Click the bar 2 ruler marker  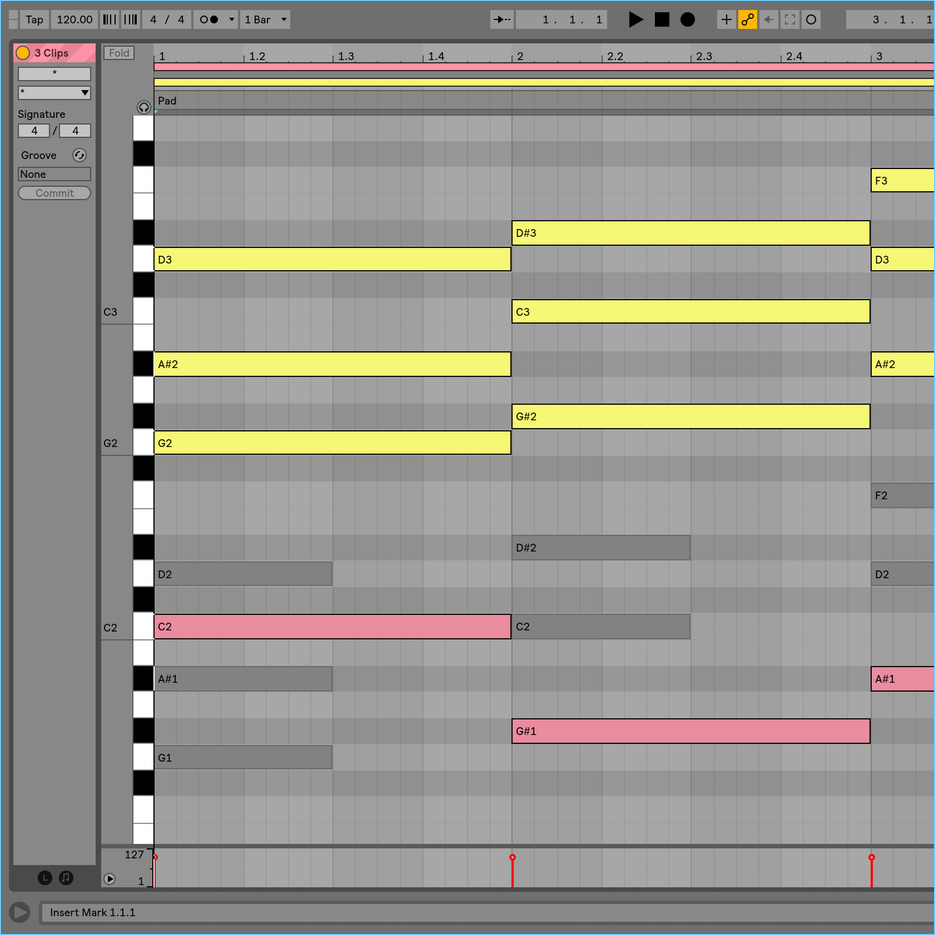click(519, 56)
